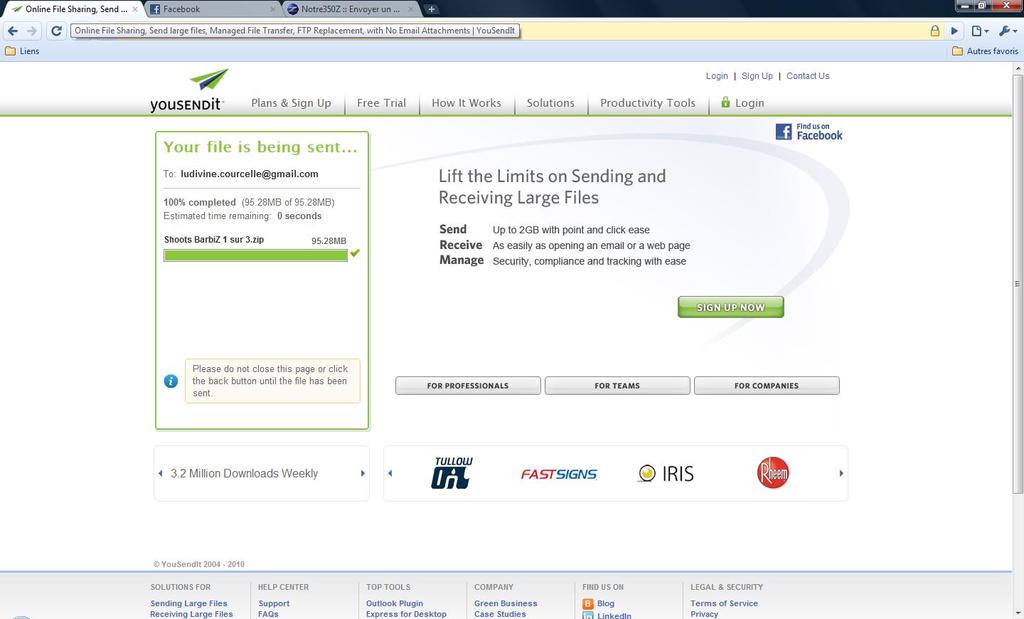Show next customer logos with right arrow
Screen dimensions: 1024x619
(x=841, y=474)
